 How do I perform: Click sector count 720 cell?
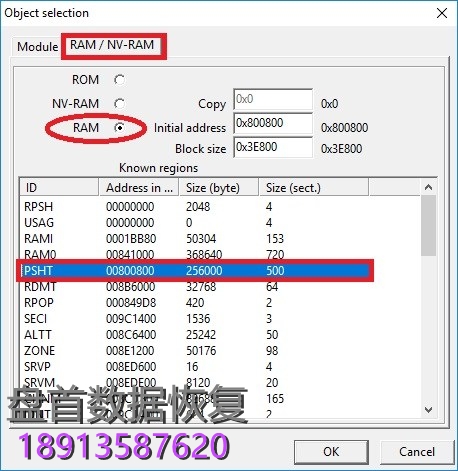tap(275, 255)
